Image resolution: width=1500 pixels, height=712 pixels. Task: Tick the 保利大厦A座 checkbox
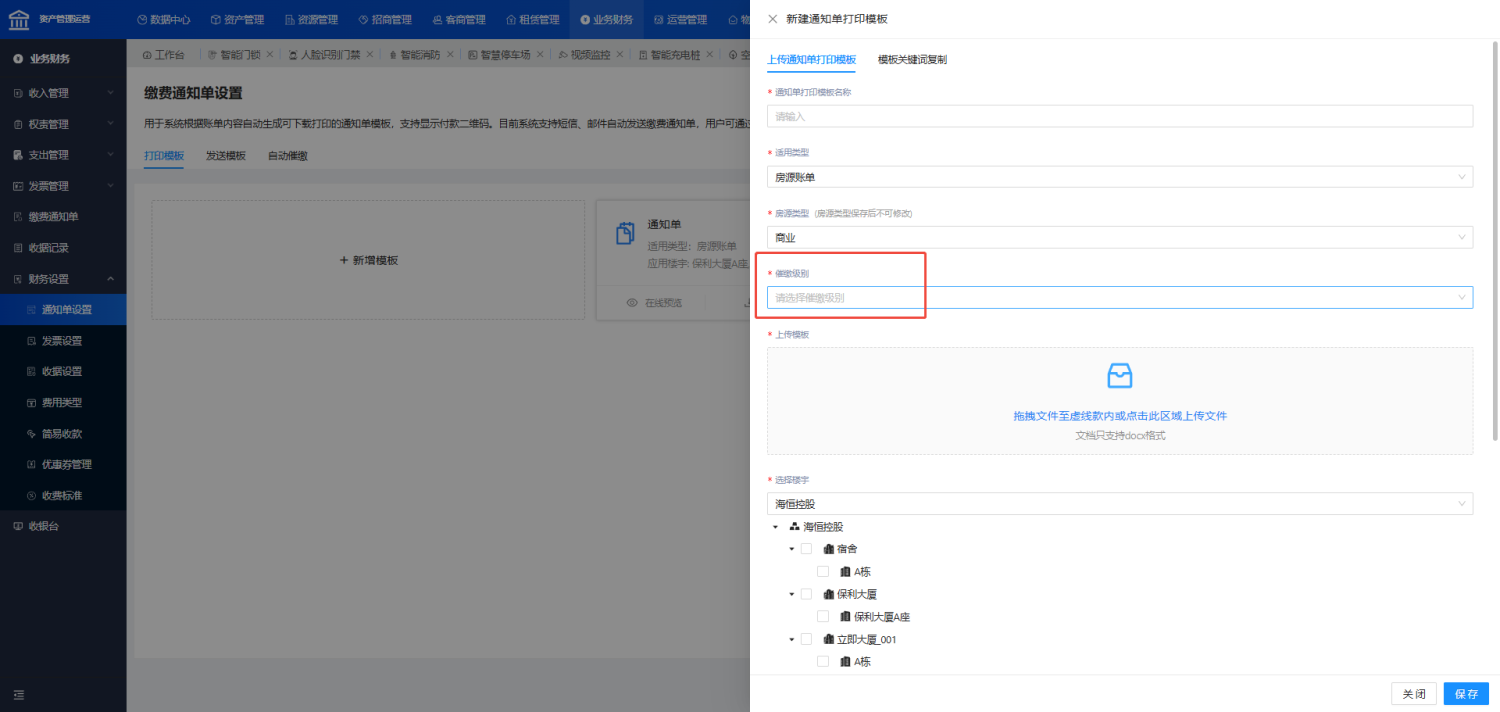tap(823, 617)
